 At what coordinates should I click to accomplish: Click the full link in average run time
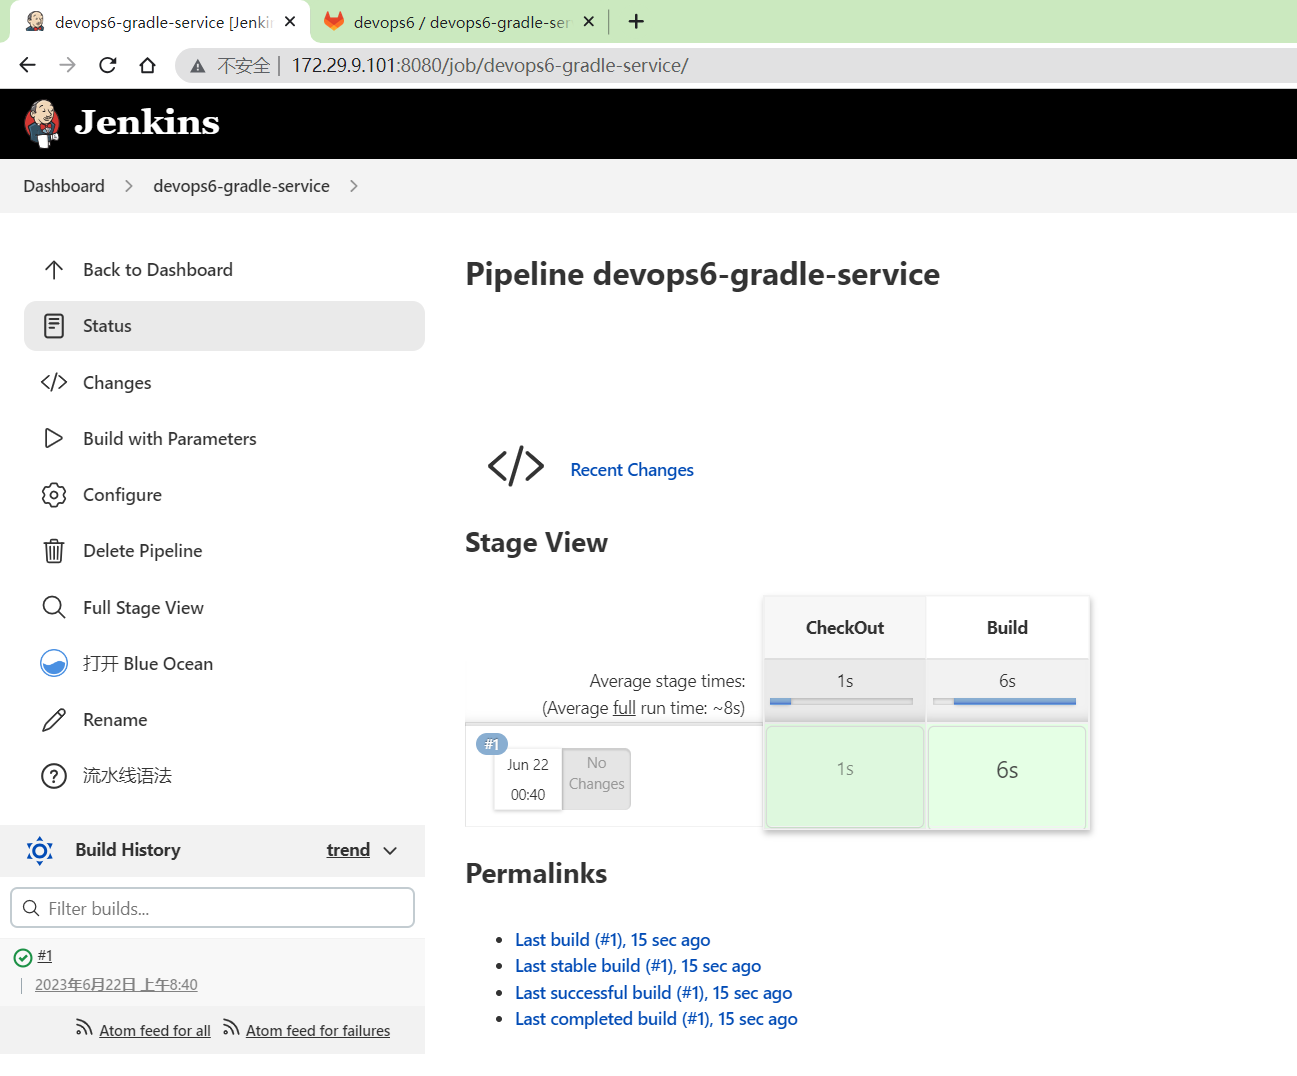(624, 708)
